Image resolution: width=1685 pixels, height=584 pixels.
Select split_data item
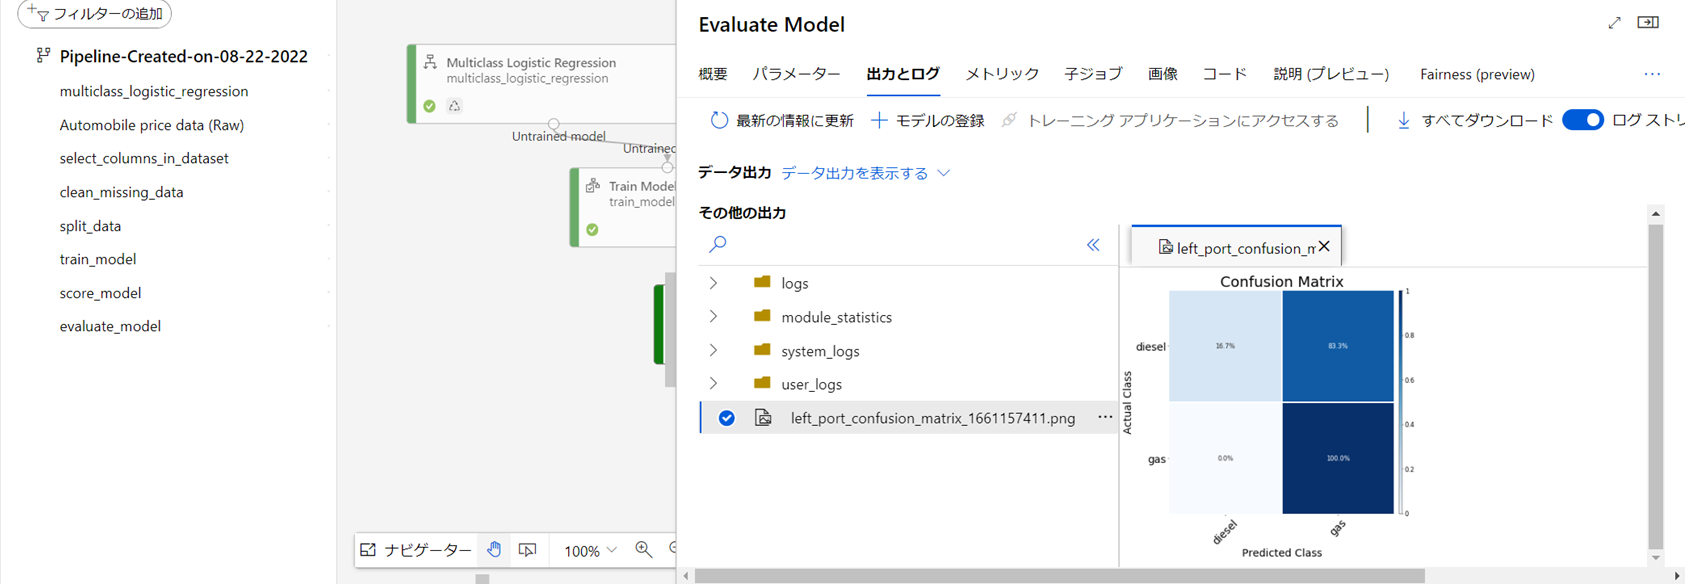(90, 226)
